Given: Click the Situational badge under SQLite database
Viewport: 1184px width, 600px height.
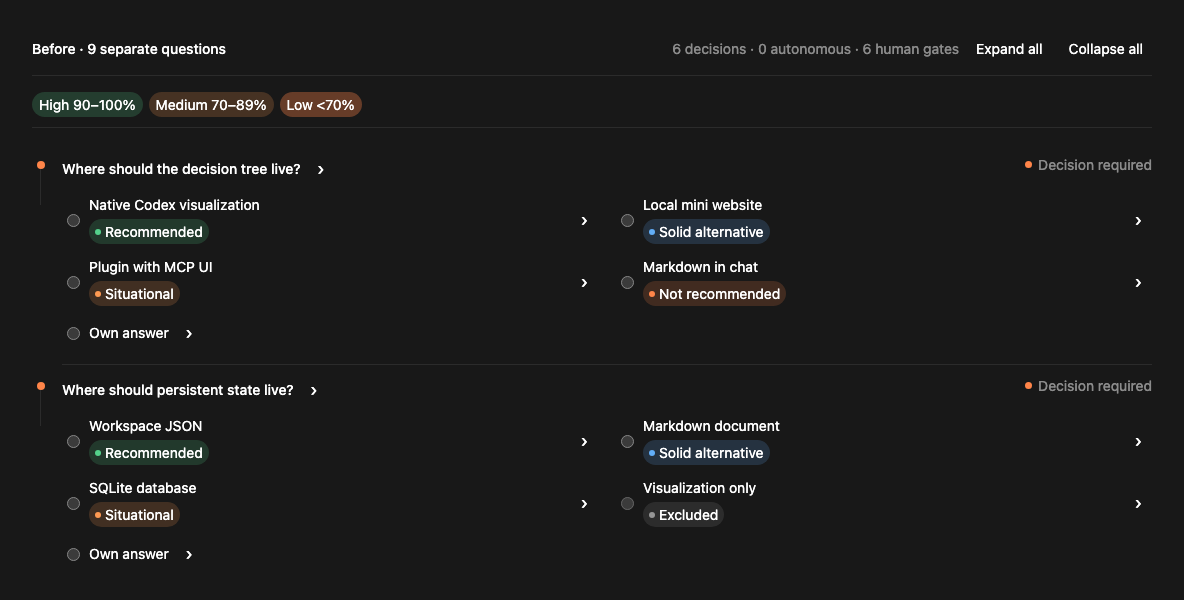Looking at the screenshot, I should coord(134,515).
